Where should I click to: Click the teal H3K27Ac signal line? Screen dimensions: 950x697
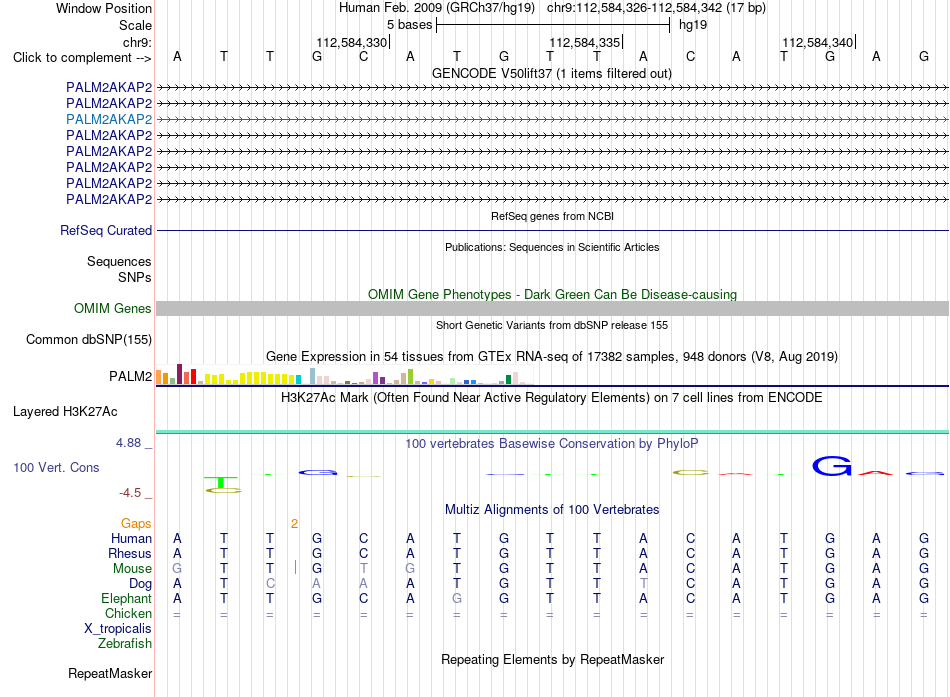tap(553, 432)
